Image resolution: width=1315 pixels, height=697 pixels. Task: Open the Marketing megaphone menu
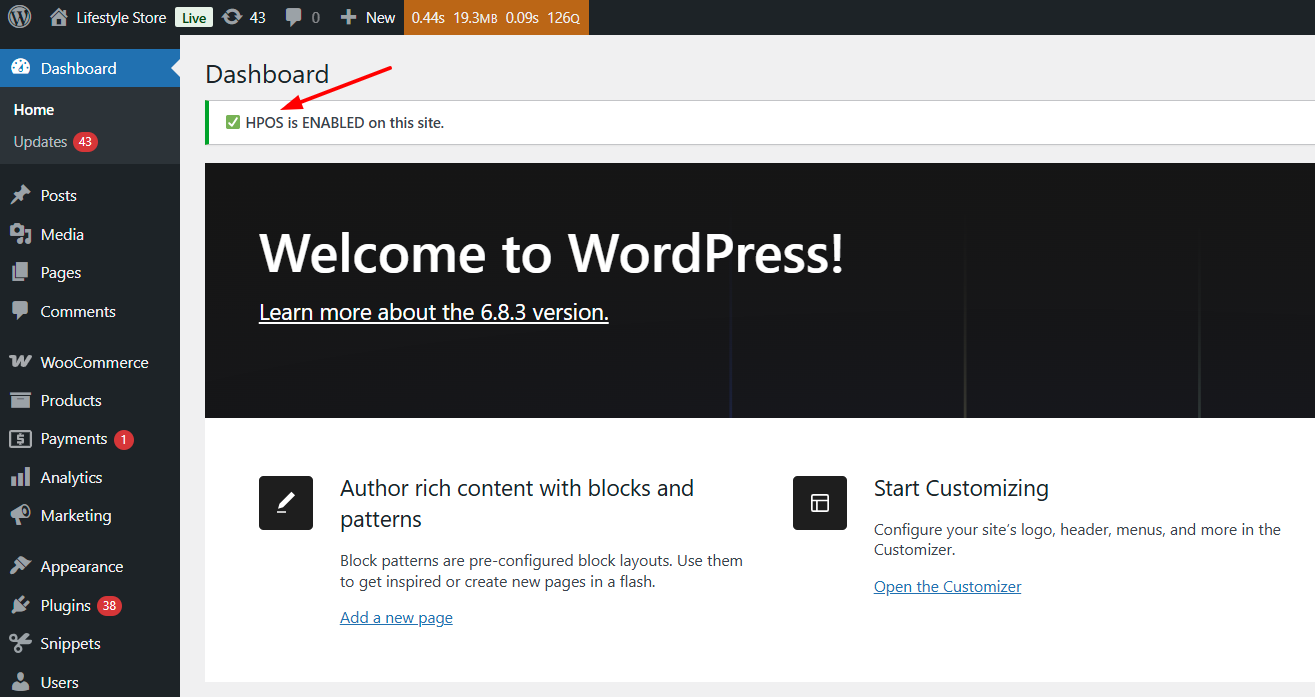tap(20, 515)
